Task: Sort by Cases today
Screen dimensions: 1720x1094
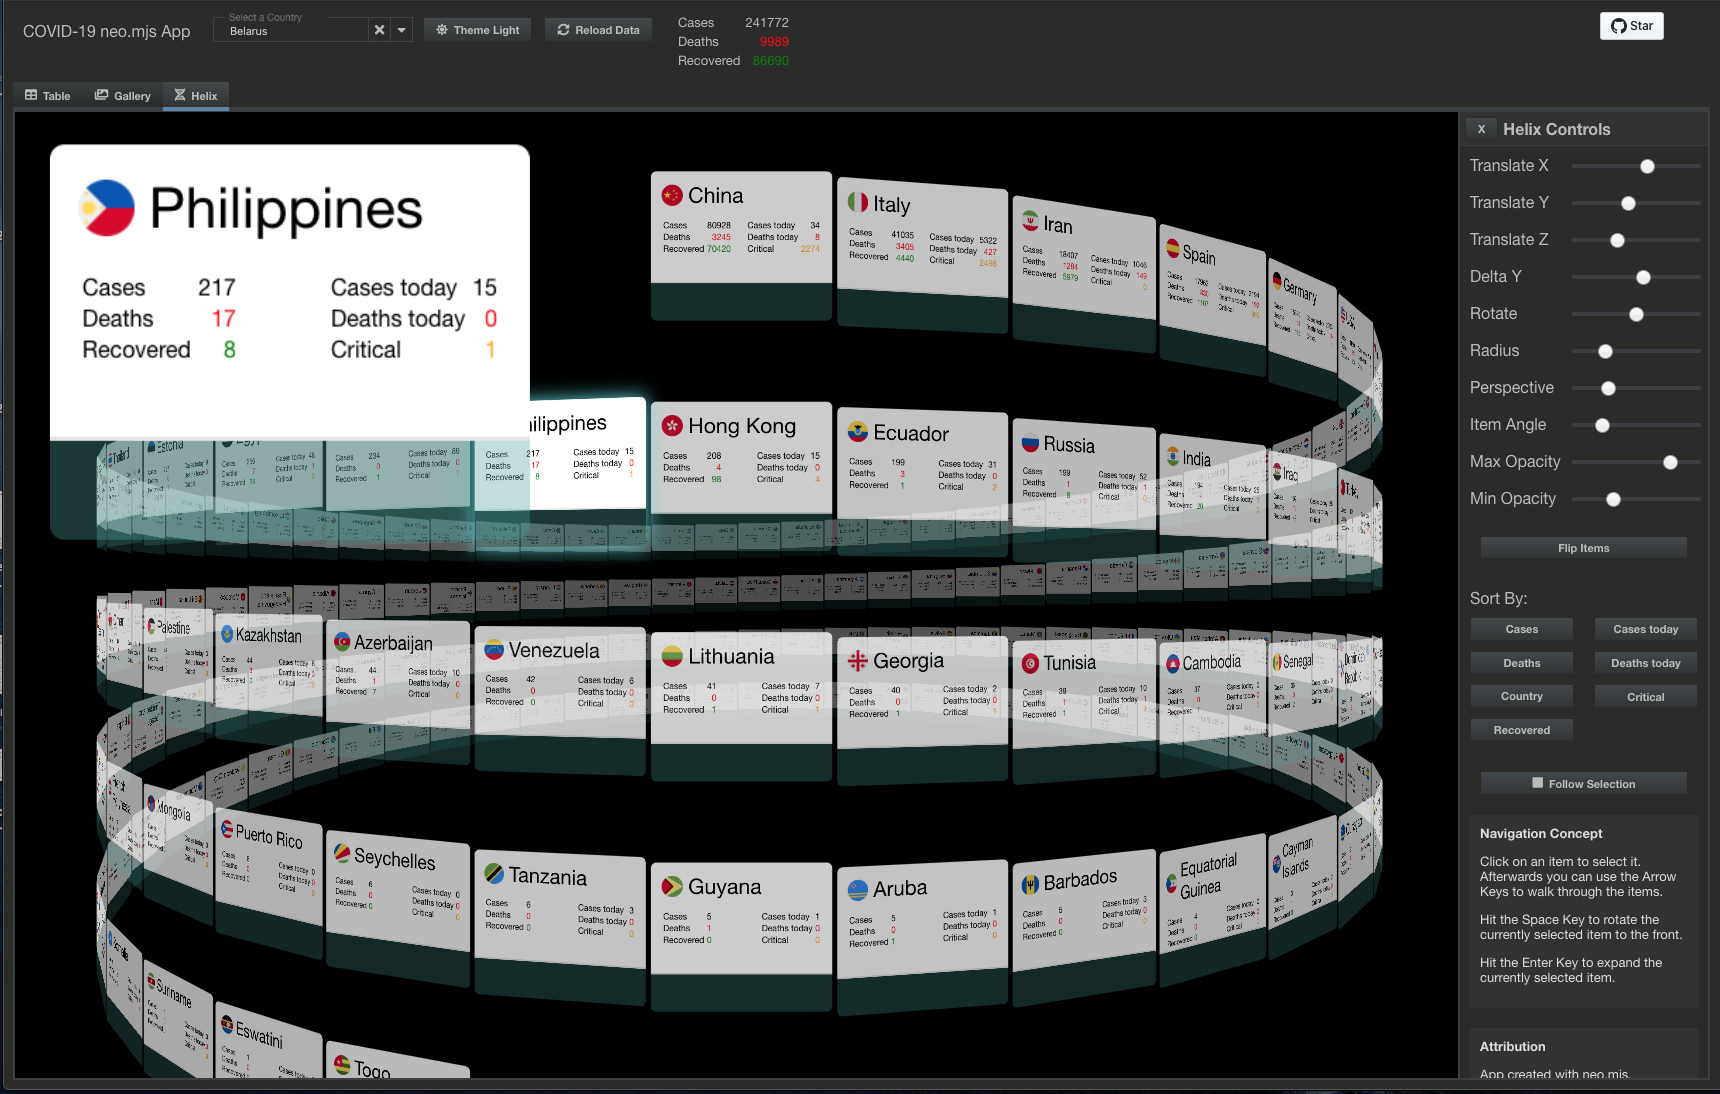Action: [x=1645, y=629]
